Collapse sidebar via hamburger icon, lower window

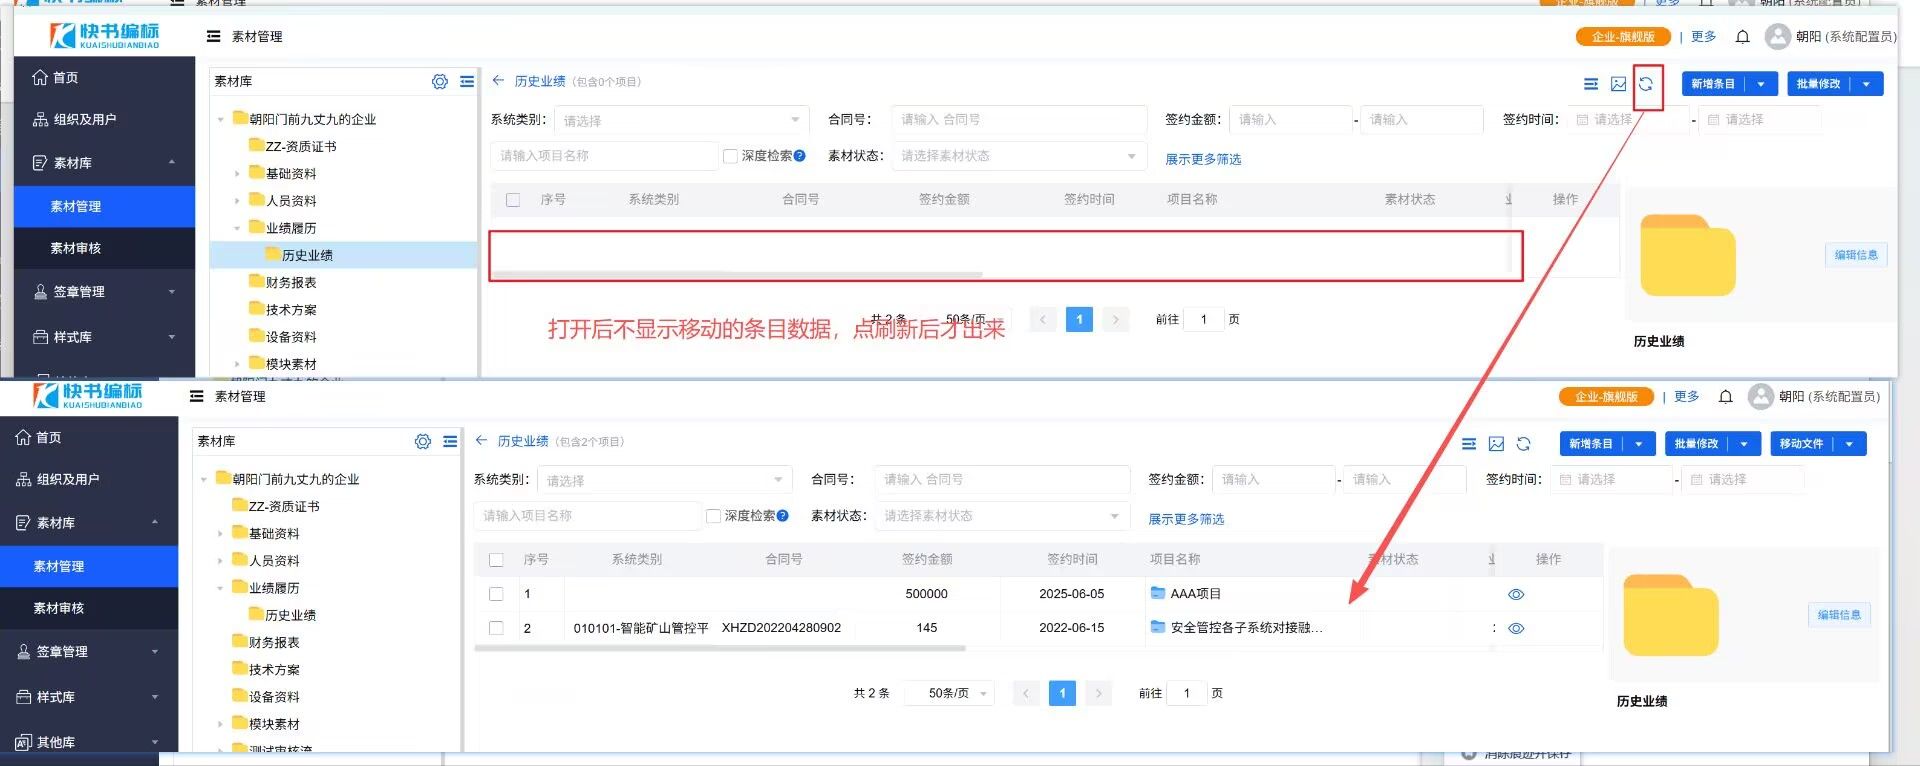(x=196, y=396)
